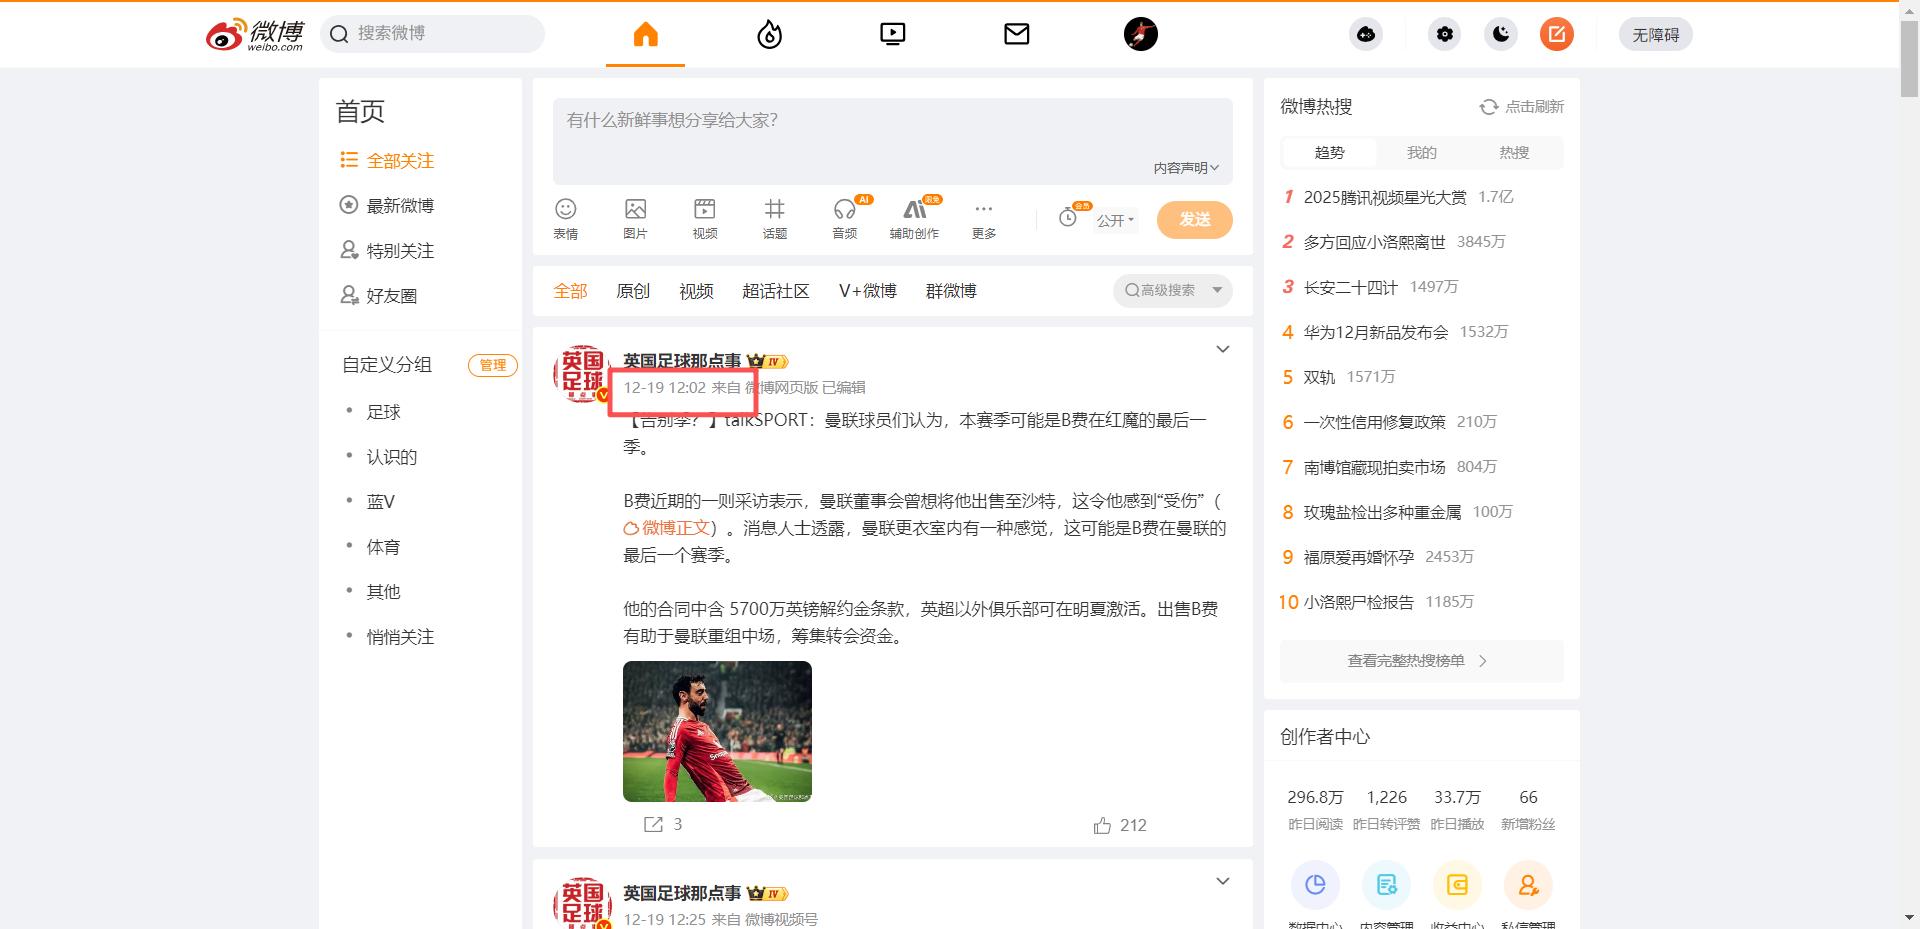Screen dimensions: 1920x929
Task: Insert a video using the 视频 icon
Action: click(705, 218)
